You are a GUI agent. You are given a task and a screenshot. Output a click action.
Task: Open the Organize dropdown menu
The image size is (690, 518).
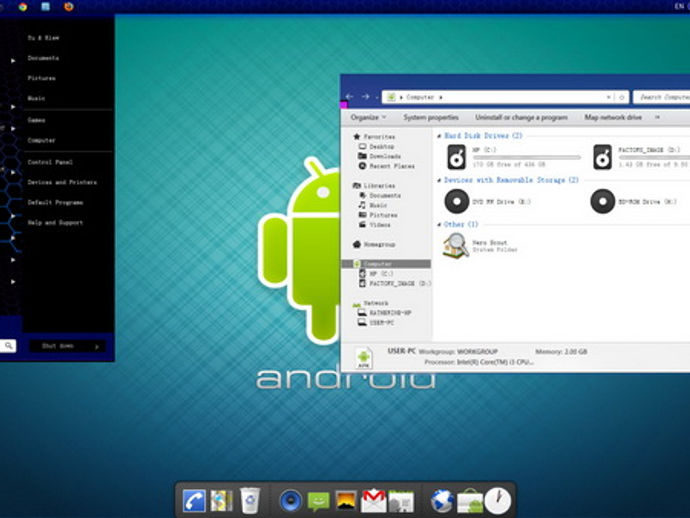click(x=368, y=117)
